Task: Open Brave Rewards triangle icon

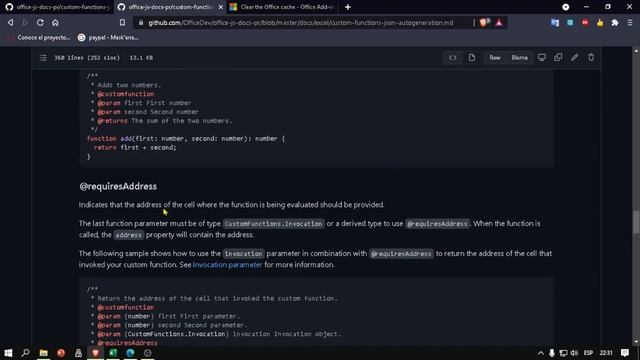Action: [499, 23]
